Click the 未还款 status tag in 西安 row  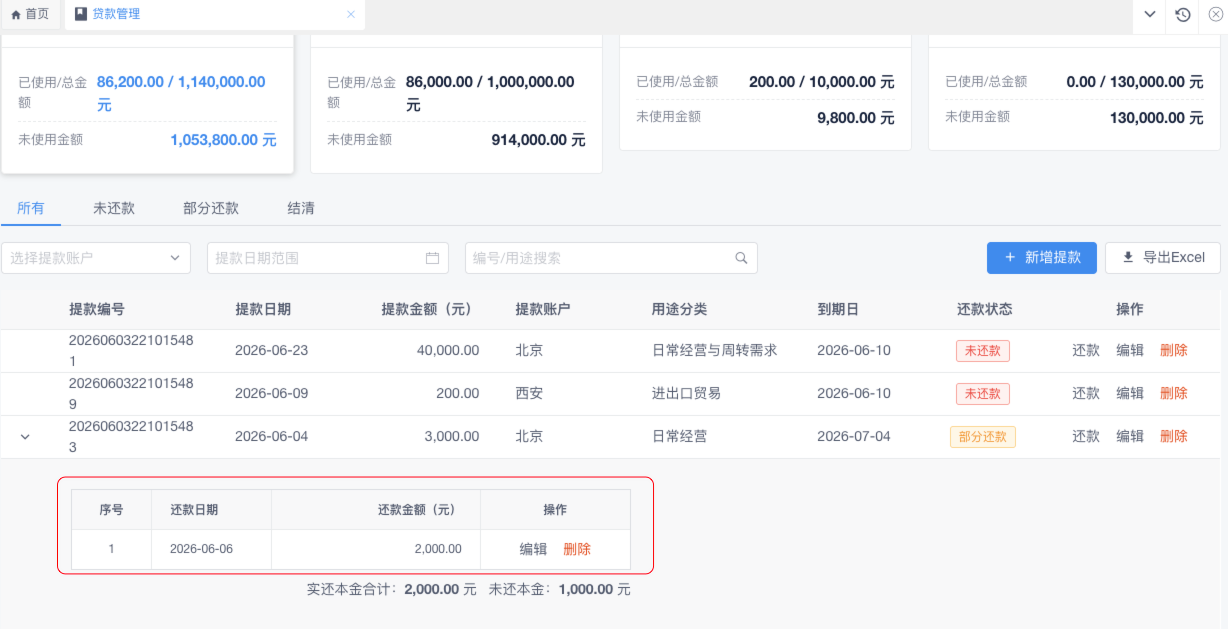(x=983, y=394)
